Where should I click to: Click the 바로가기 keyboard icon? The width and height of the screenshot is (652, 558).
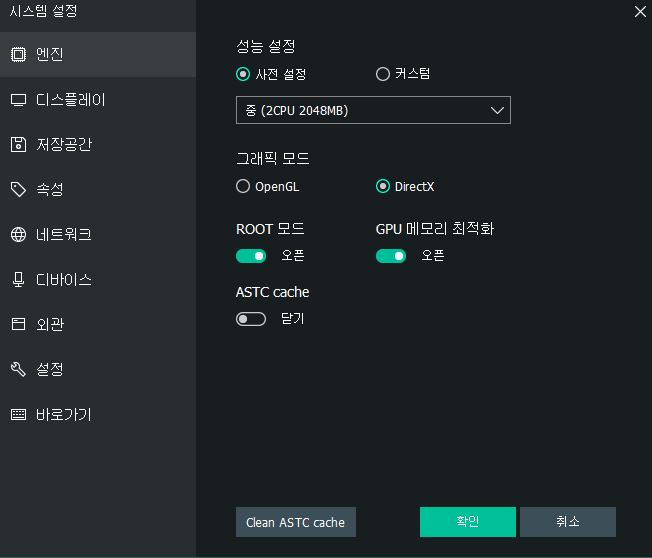tap(18, 415)
